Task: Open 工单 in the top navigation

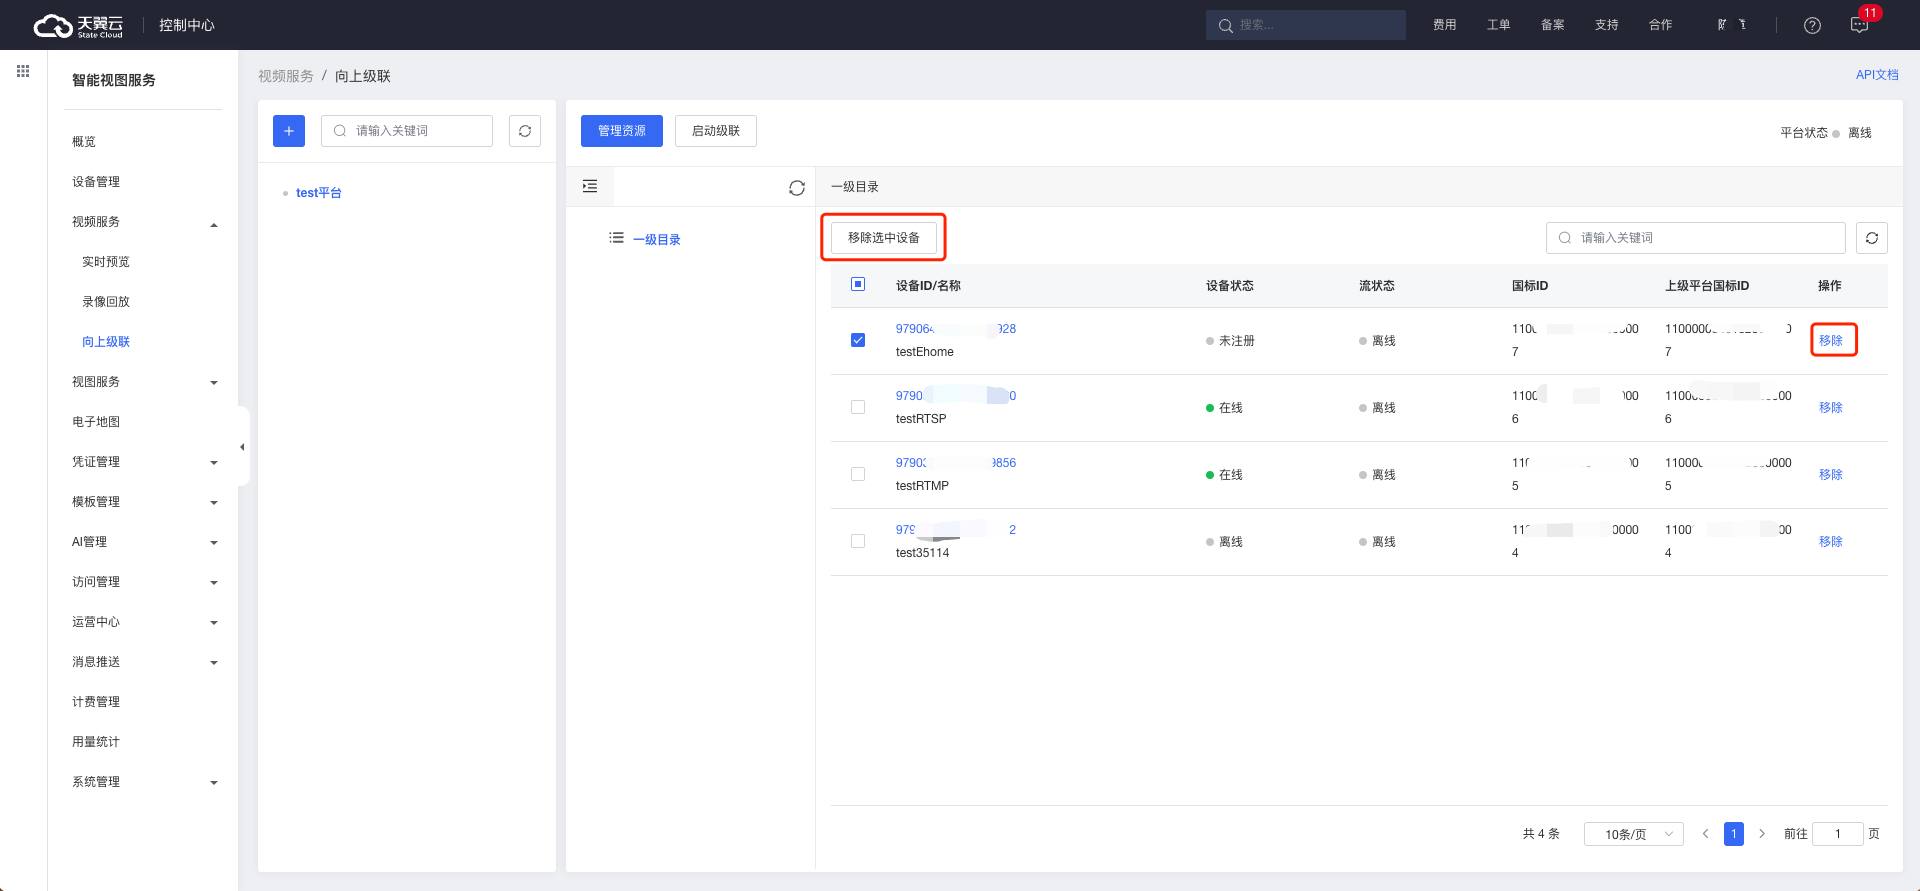Action: click(1499, 25)
